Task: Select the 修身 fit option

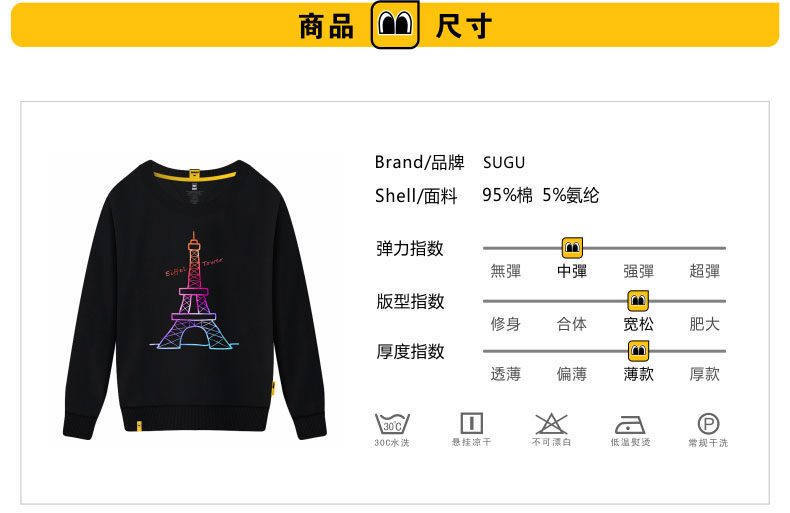Action: pyautogui.click(x=505, y=324)
